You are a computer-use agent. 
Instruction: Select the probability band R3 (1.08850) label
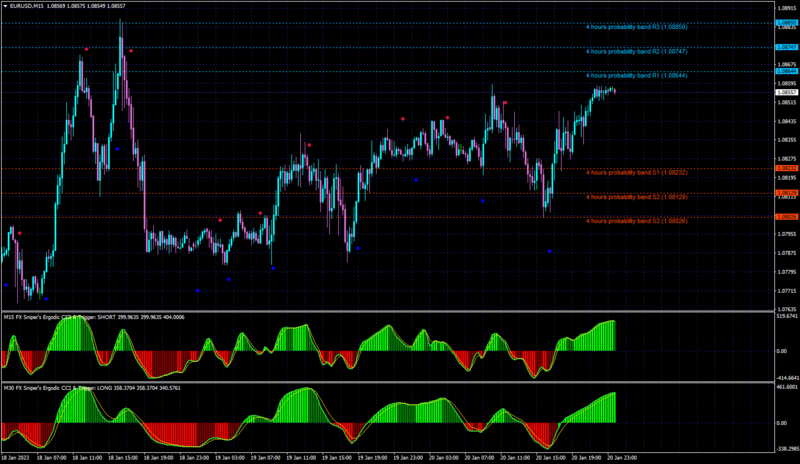coord(636,27)
